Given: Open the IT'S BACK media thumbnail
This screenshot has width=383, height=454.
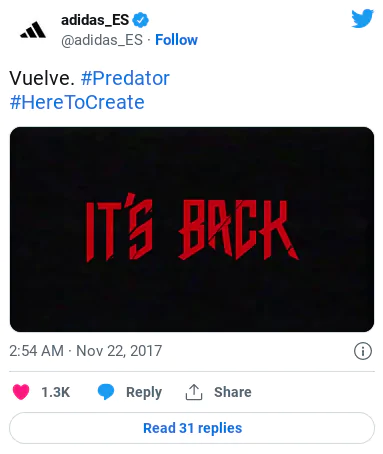Looking at the screenshot, I should [192, 229].
